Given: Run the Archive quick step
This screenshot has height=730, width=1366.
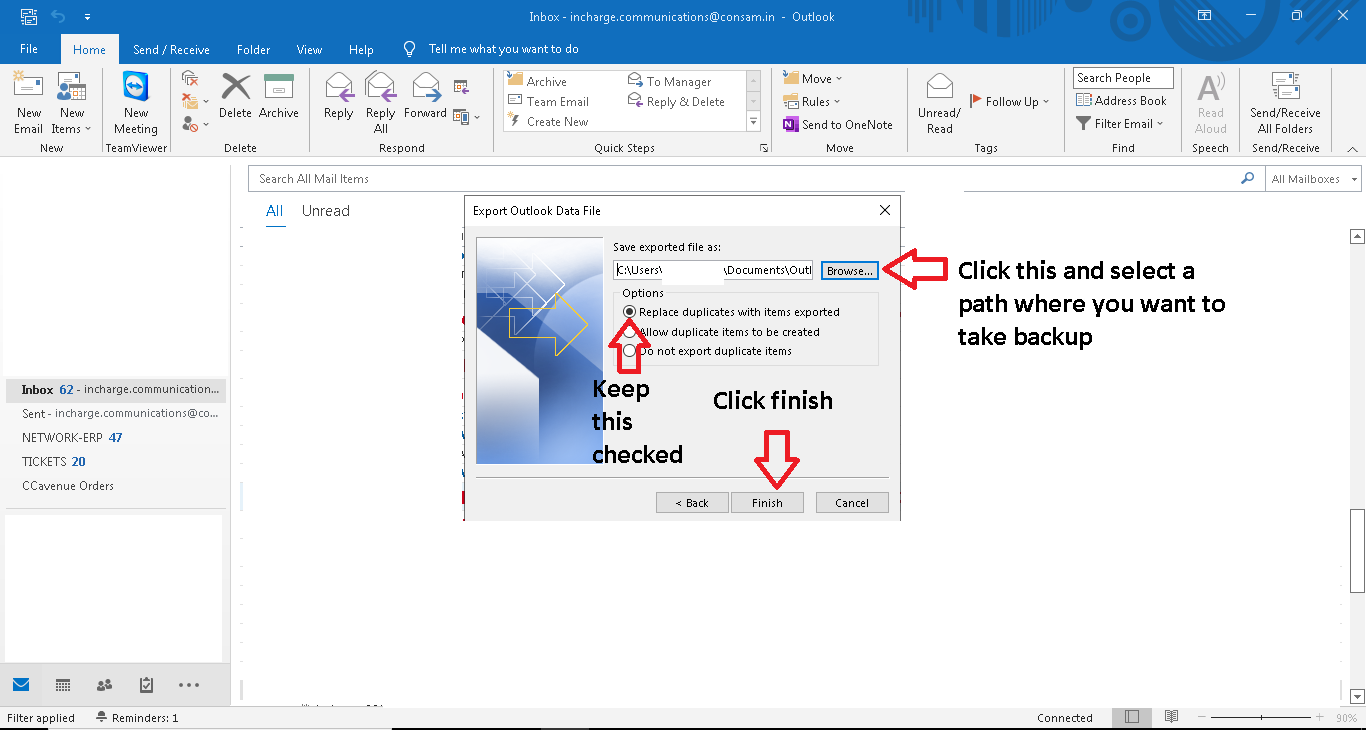Looking at the screenshot, I should (x=537, y=81).
